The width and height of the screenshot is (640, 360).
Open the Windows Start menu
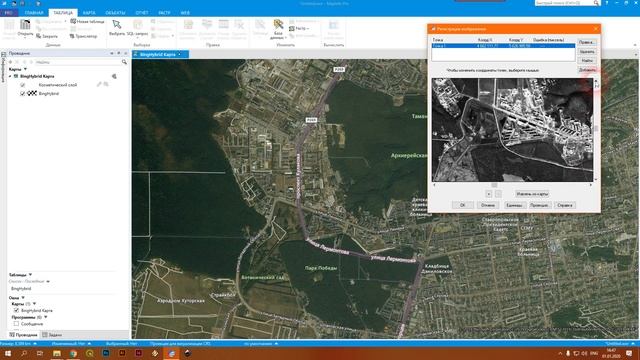point(8,353)
